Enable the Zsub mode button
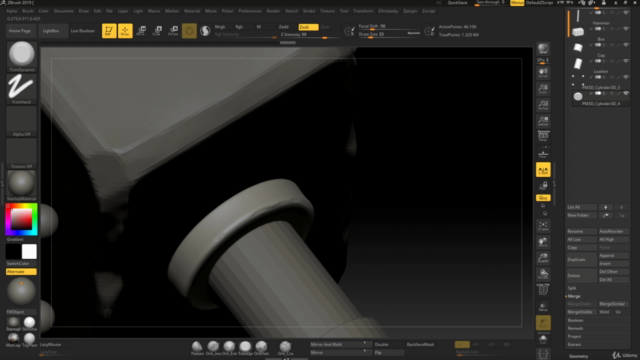 pos(308,27)
